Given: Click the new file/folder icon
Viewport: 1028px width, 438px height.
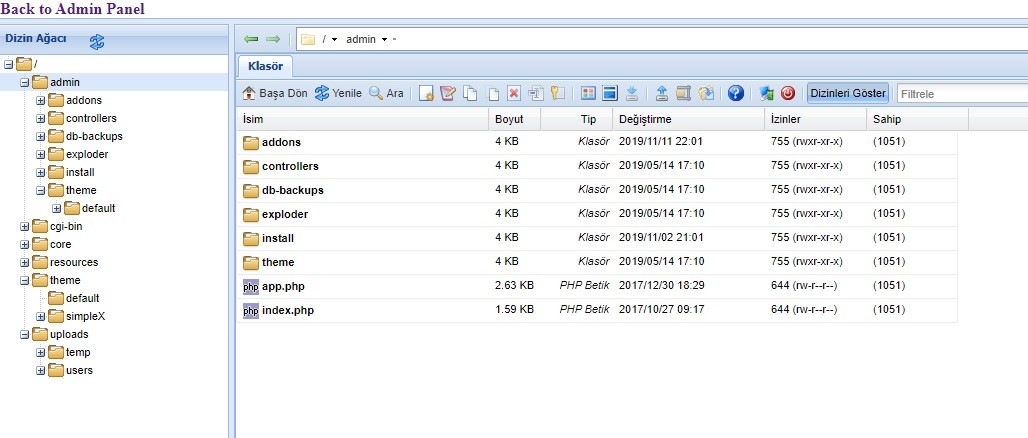Looking at the screenshot, I should pos(426,93).
